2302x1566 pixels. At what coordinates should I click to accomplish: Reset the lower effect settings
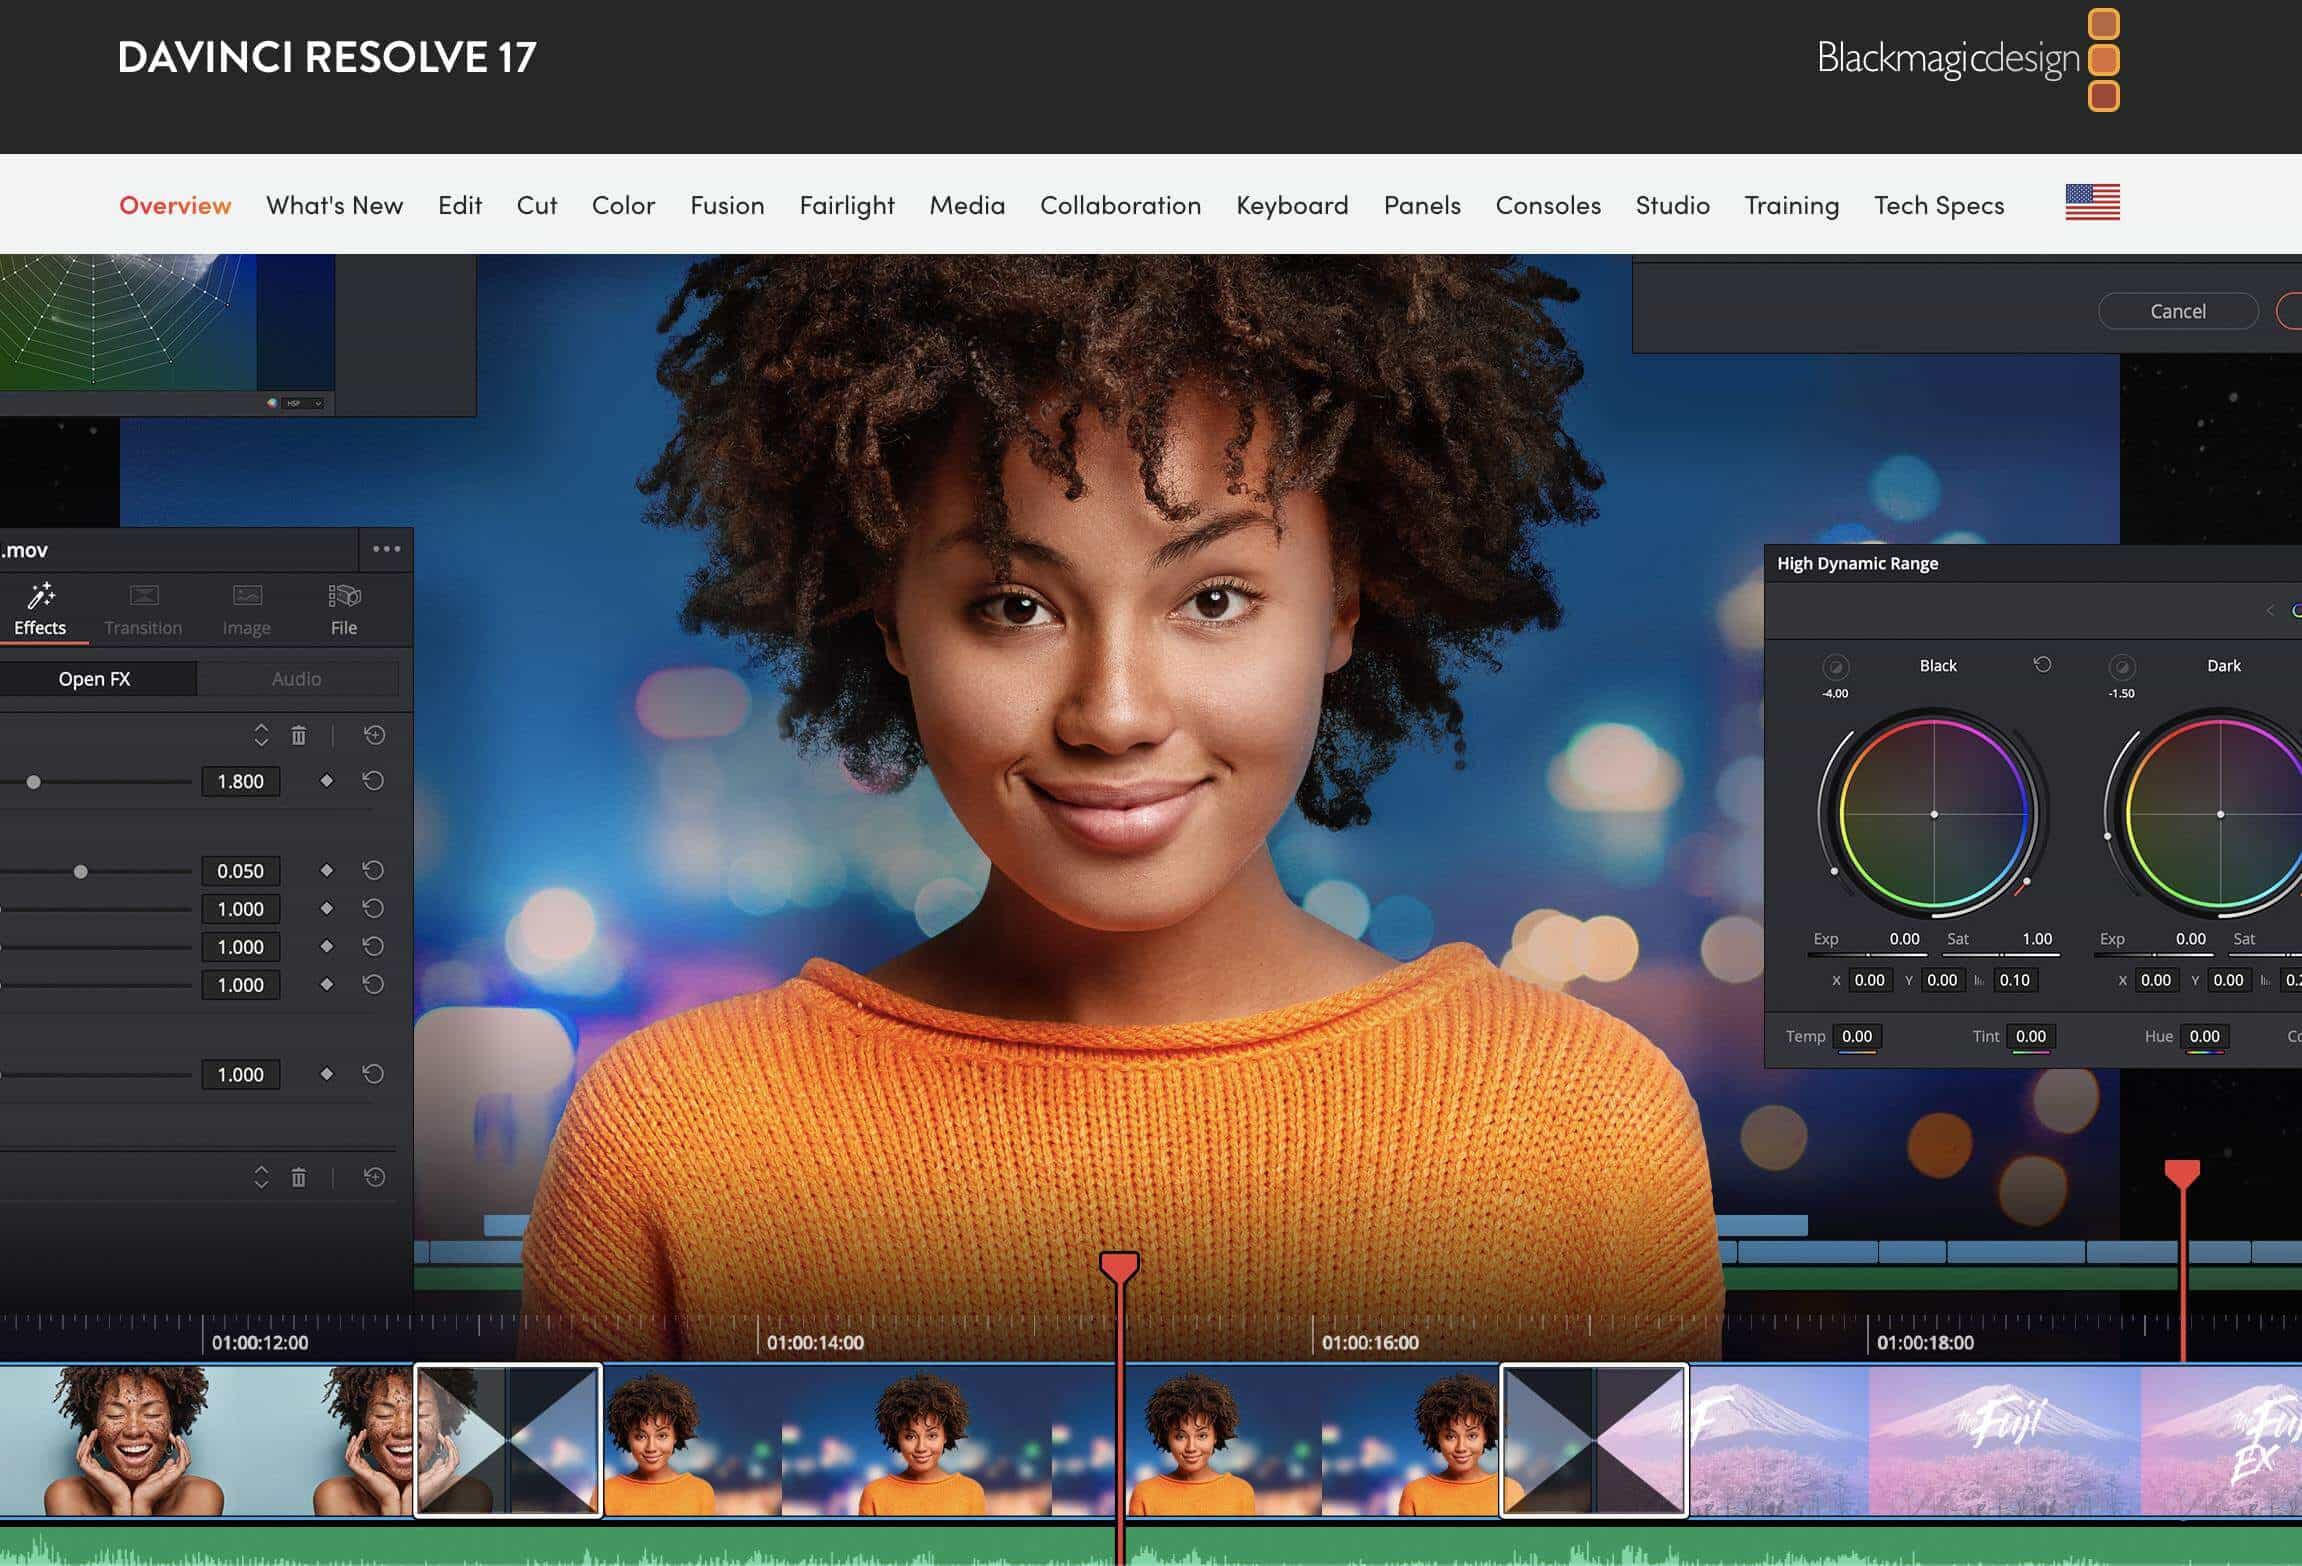[374, 1178]
